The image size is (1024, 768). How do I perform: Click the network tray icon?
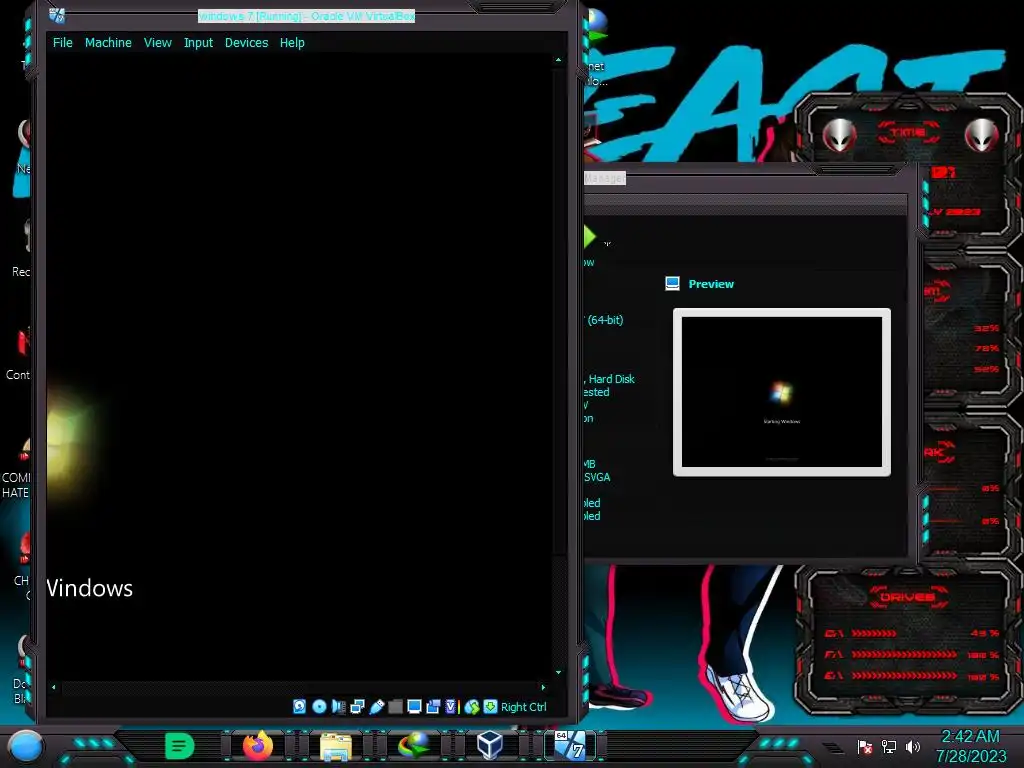click(889, 746)
